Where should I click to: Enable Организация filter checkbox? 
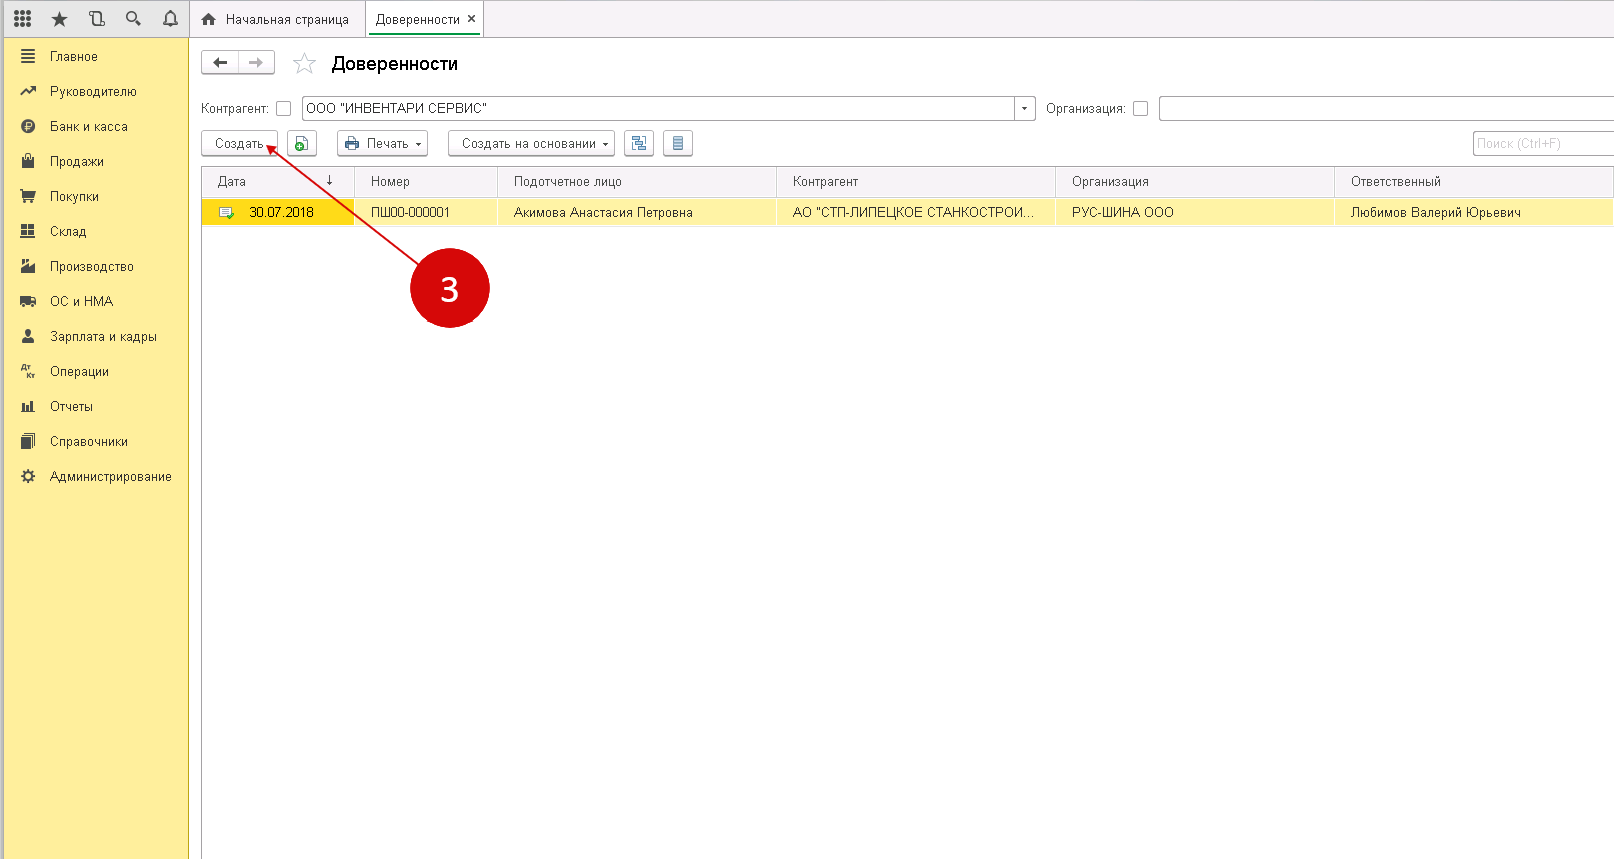[x=1140, y=109]
